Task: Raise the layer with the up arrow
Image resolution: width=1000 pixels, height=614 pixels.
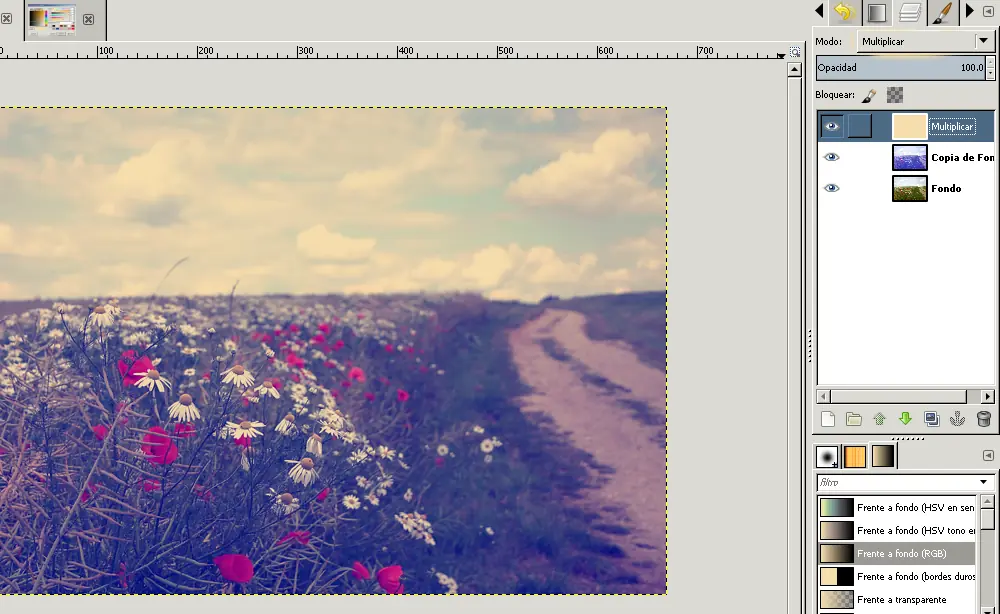Action: [x=879, y=420]
